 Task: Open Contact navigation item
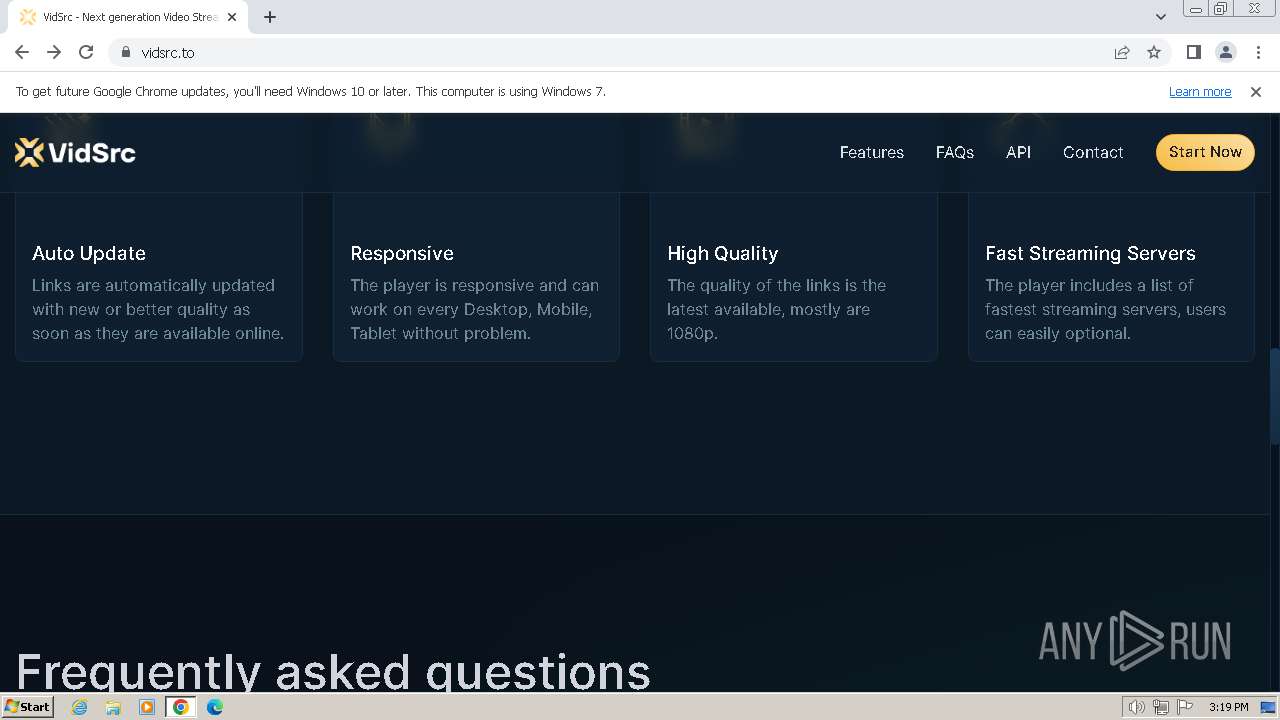coord(1093,152)
